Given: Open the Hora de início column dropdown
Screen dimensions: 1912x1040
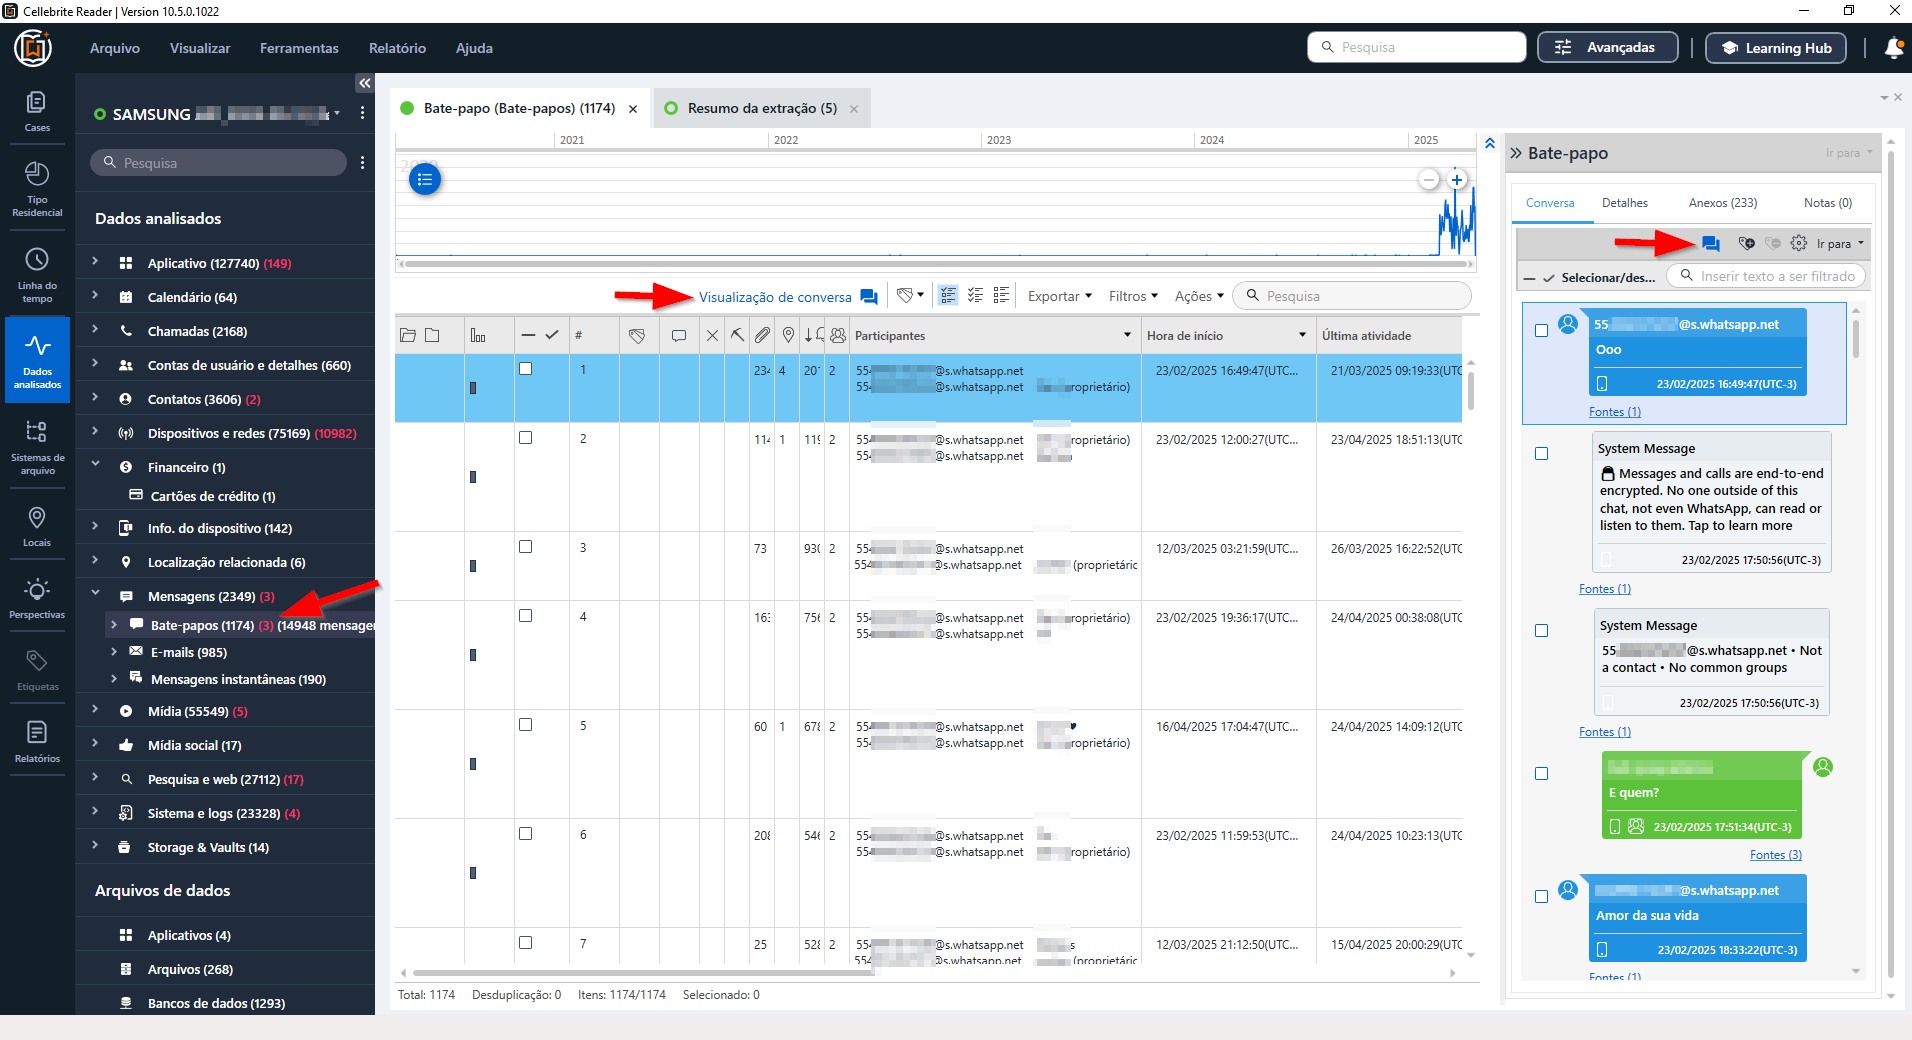Looking at the screenshot, I should pos(1302,335).
